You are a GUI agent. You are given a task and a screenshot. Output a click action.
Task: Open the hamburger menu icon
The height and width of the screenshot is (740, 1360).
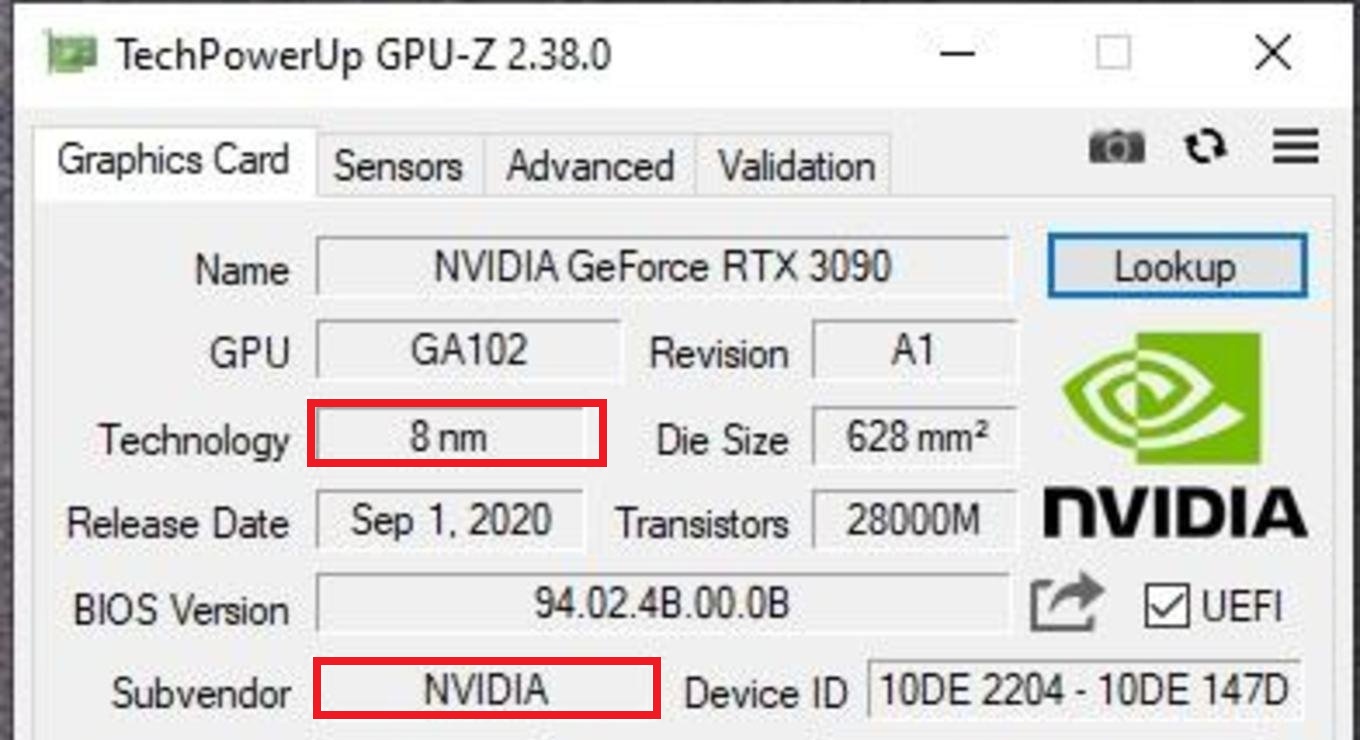click(x=1295, y=147)
